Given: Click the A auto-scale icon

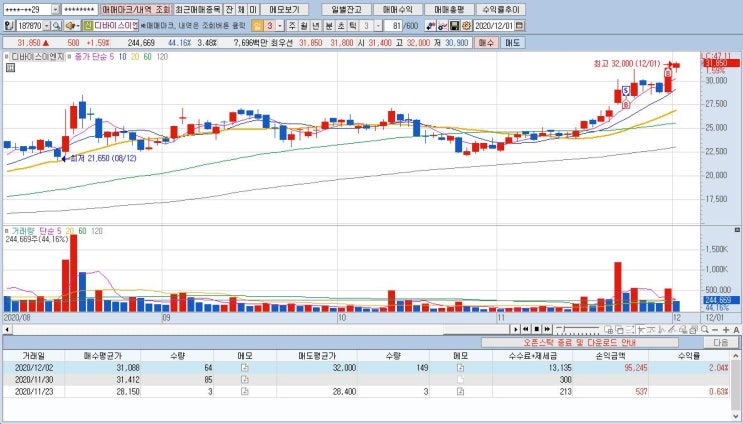Looking at the screenshot, I should click(x=736, y=330).
